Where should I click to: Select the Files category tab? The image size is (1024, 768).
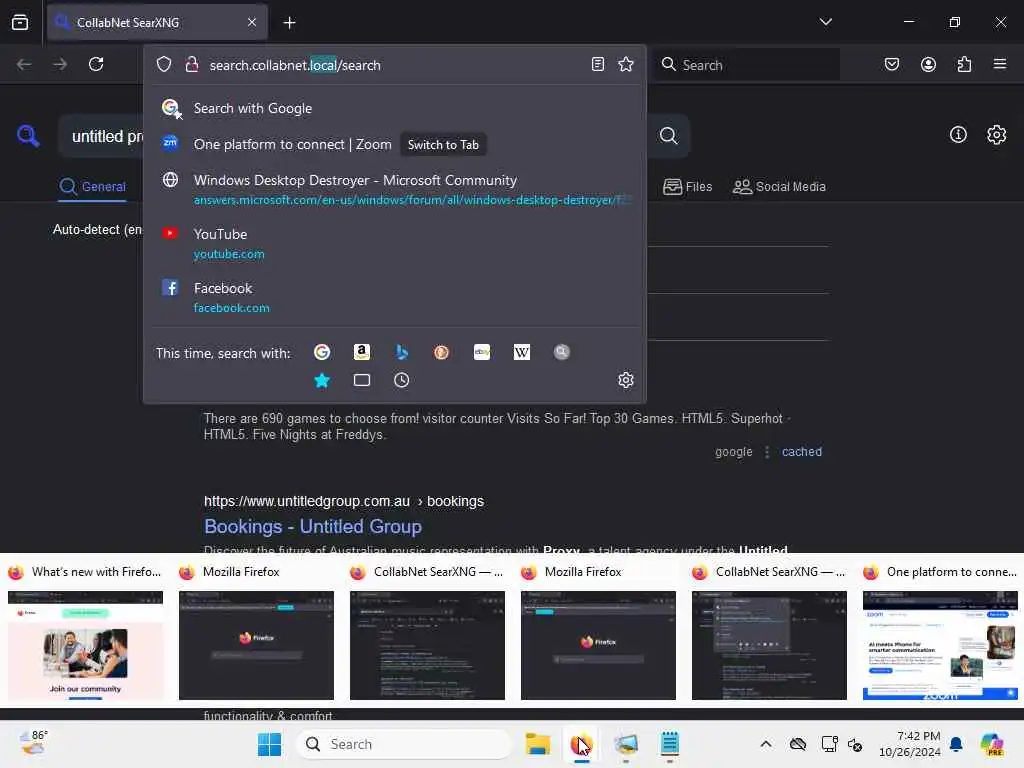click(687, 187)
